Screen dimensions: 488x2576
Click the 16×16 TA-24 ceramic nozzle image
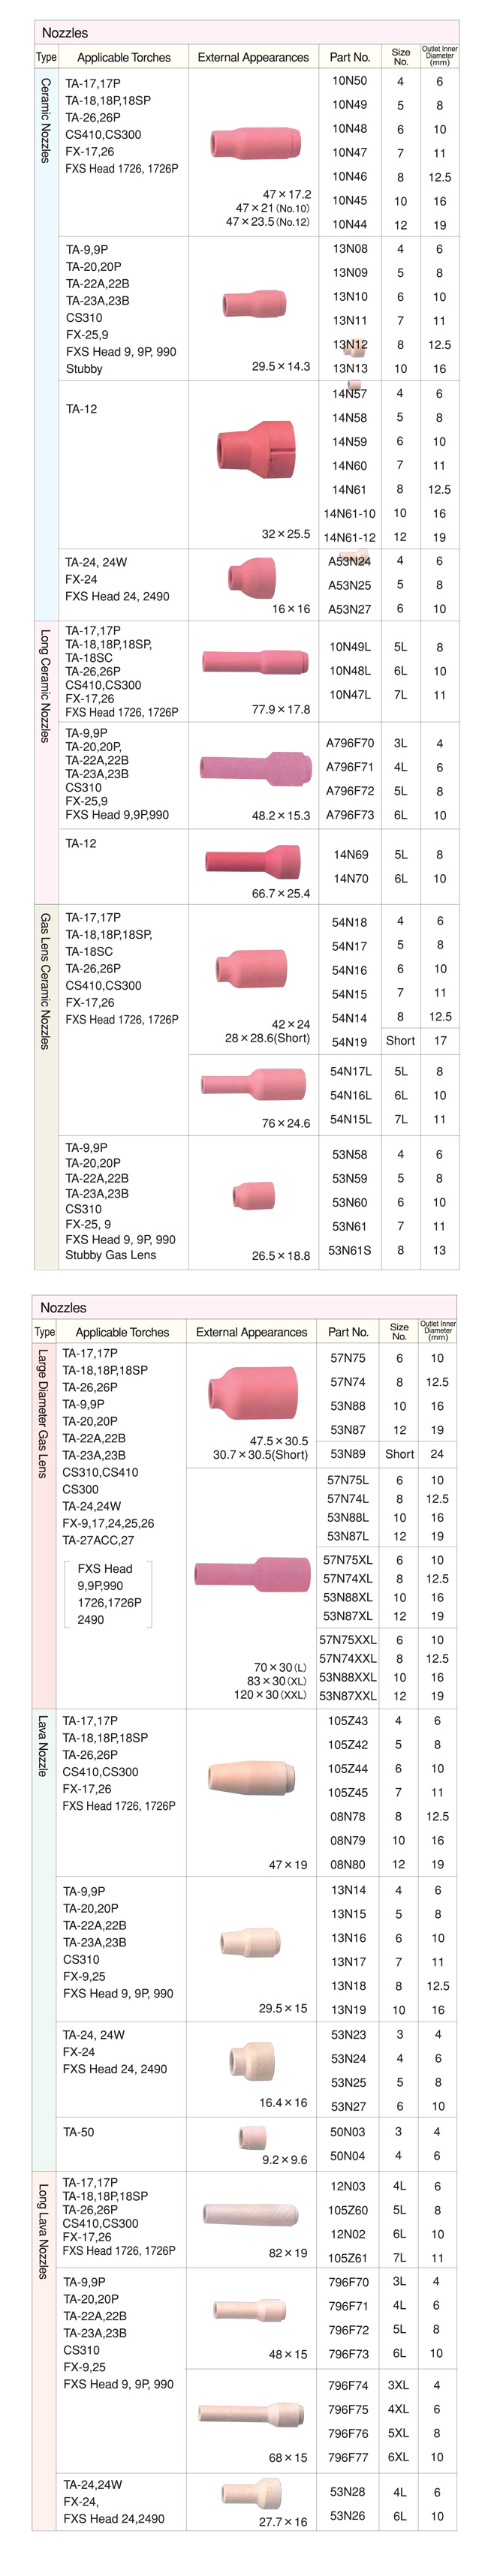coord(251,577)
